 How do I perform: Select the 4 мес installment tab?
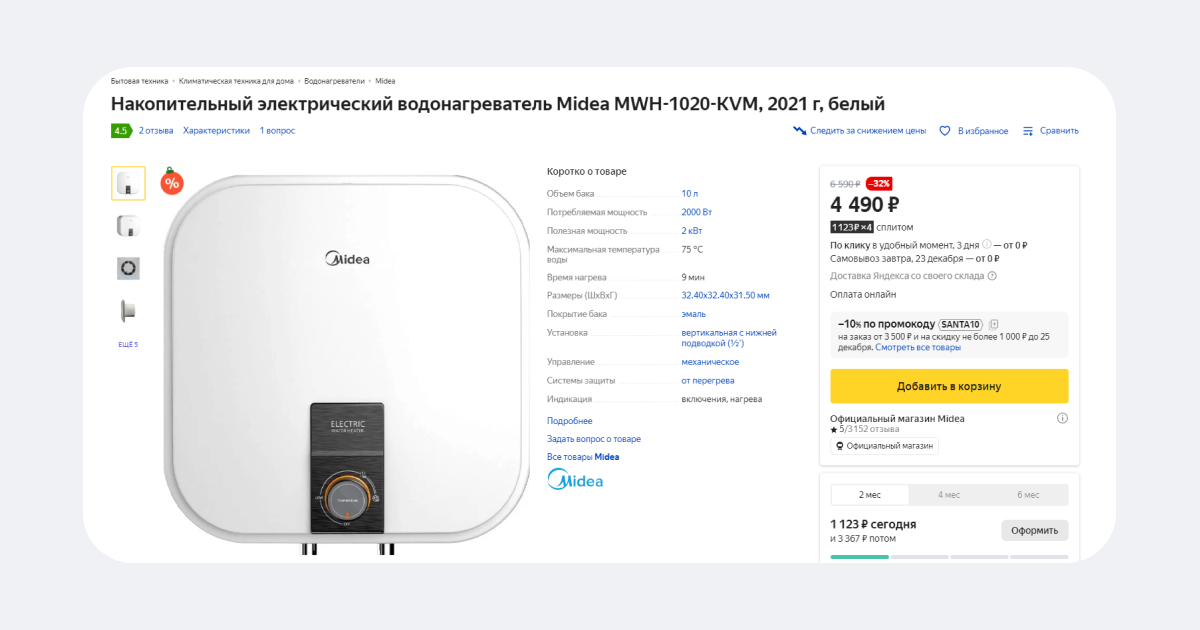click(x=949, y=495)
